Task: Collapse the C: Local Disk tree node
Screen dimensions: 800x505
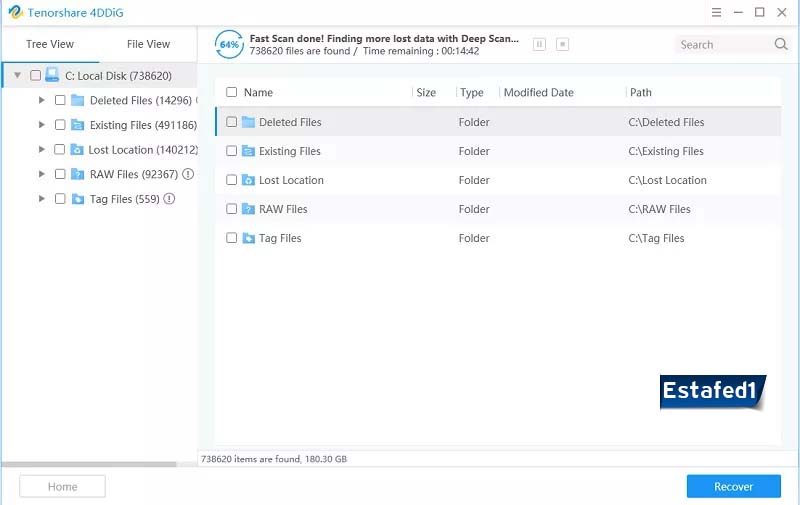Action: [17, 75]
